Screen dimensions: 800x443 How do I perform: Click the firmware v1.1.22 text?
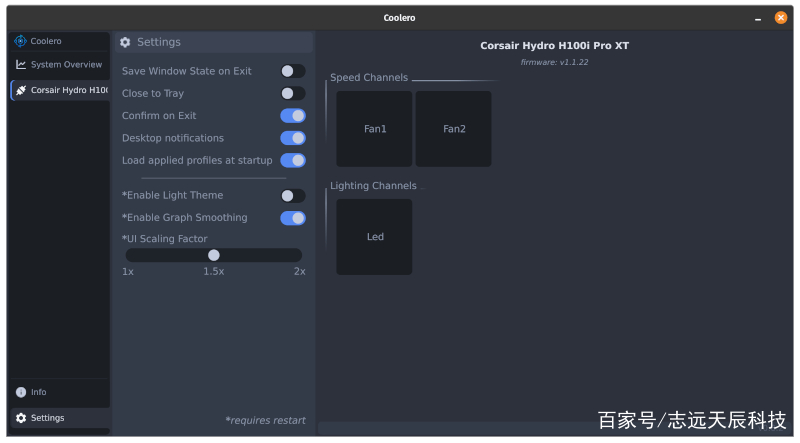click(x=554, y=62)
